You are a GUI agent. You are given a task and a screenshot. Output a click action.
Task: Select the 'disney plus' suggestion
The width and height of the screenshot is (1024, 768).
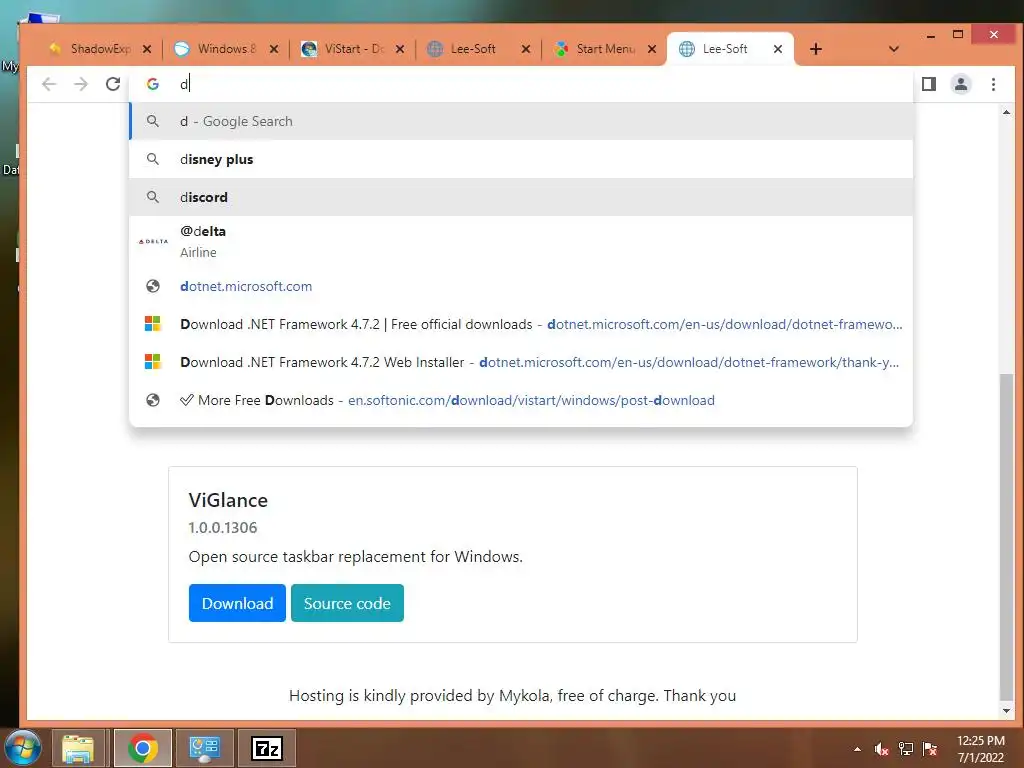[521, 159]
